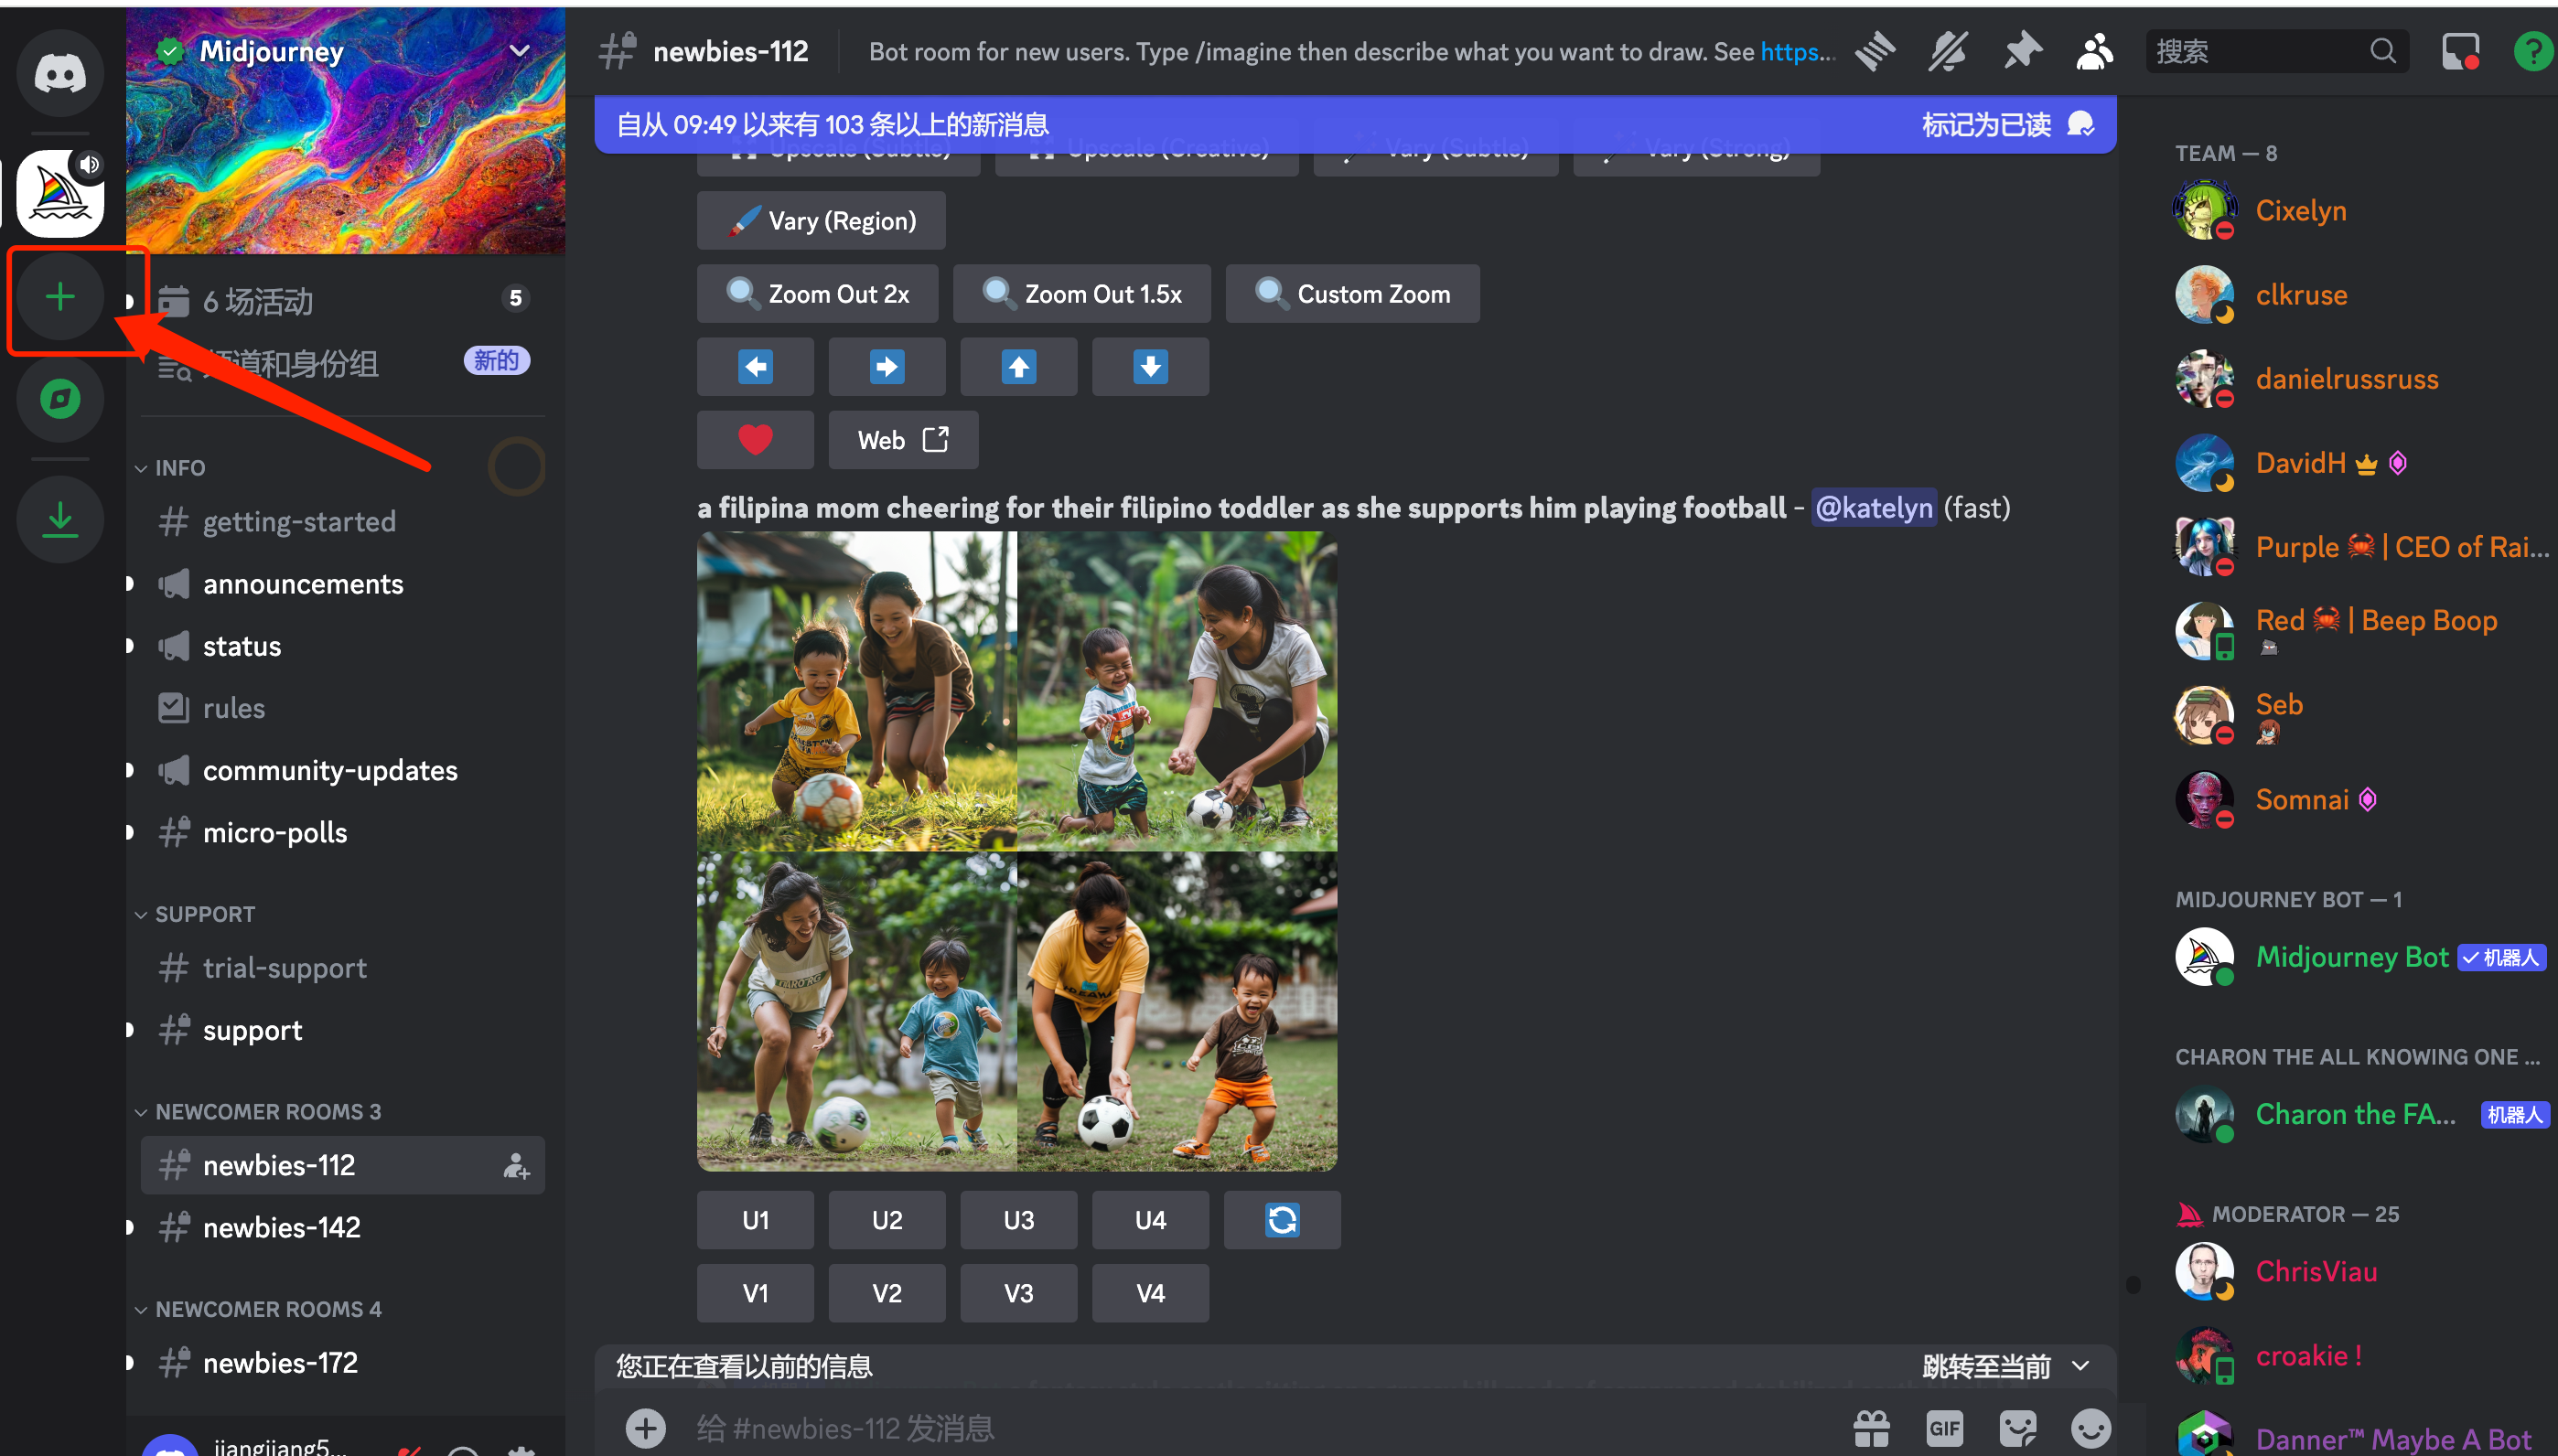This screenshot has height=1456, width=2558.
Task: Open announcements channel
Action: tap(342, 584)
